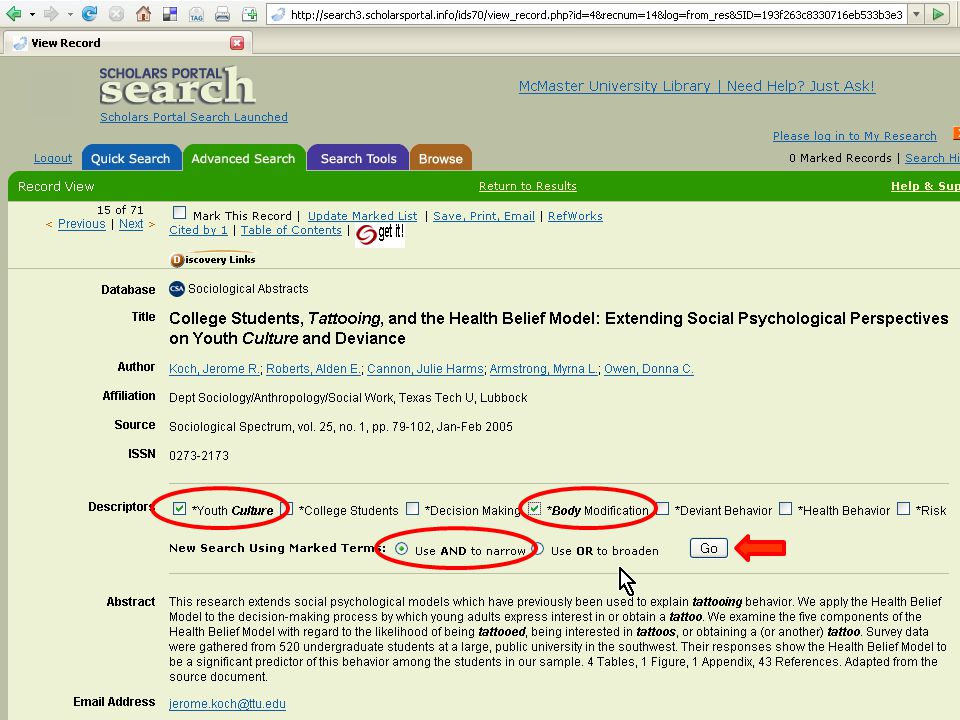Open the Forward button history dropdown arrow
The height and width of the screenshot is (720, 960).
pos(70,14)
